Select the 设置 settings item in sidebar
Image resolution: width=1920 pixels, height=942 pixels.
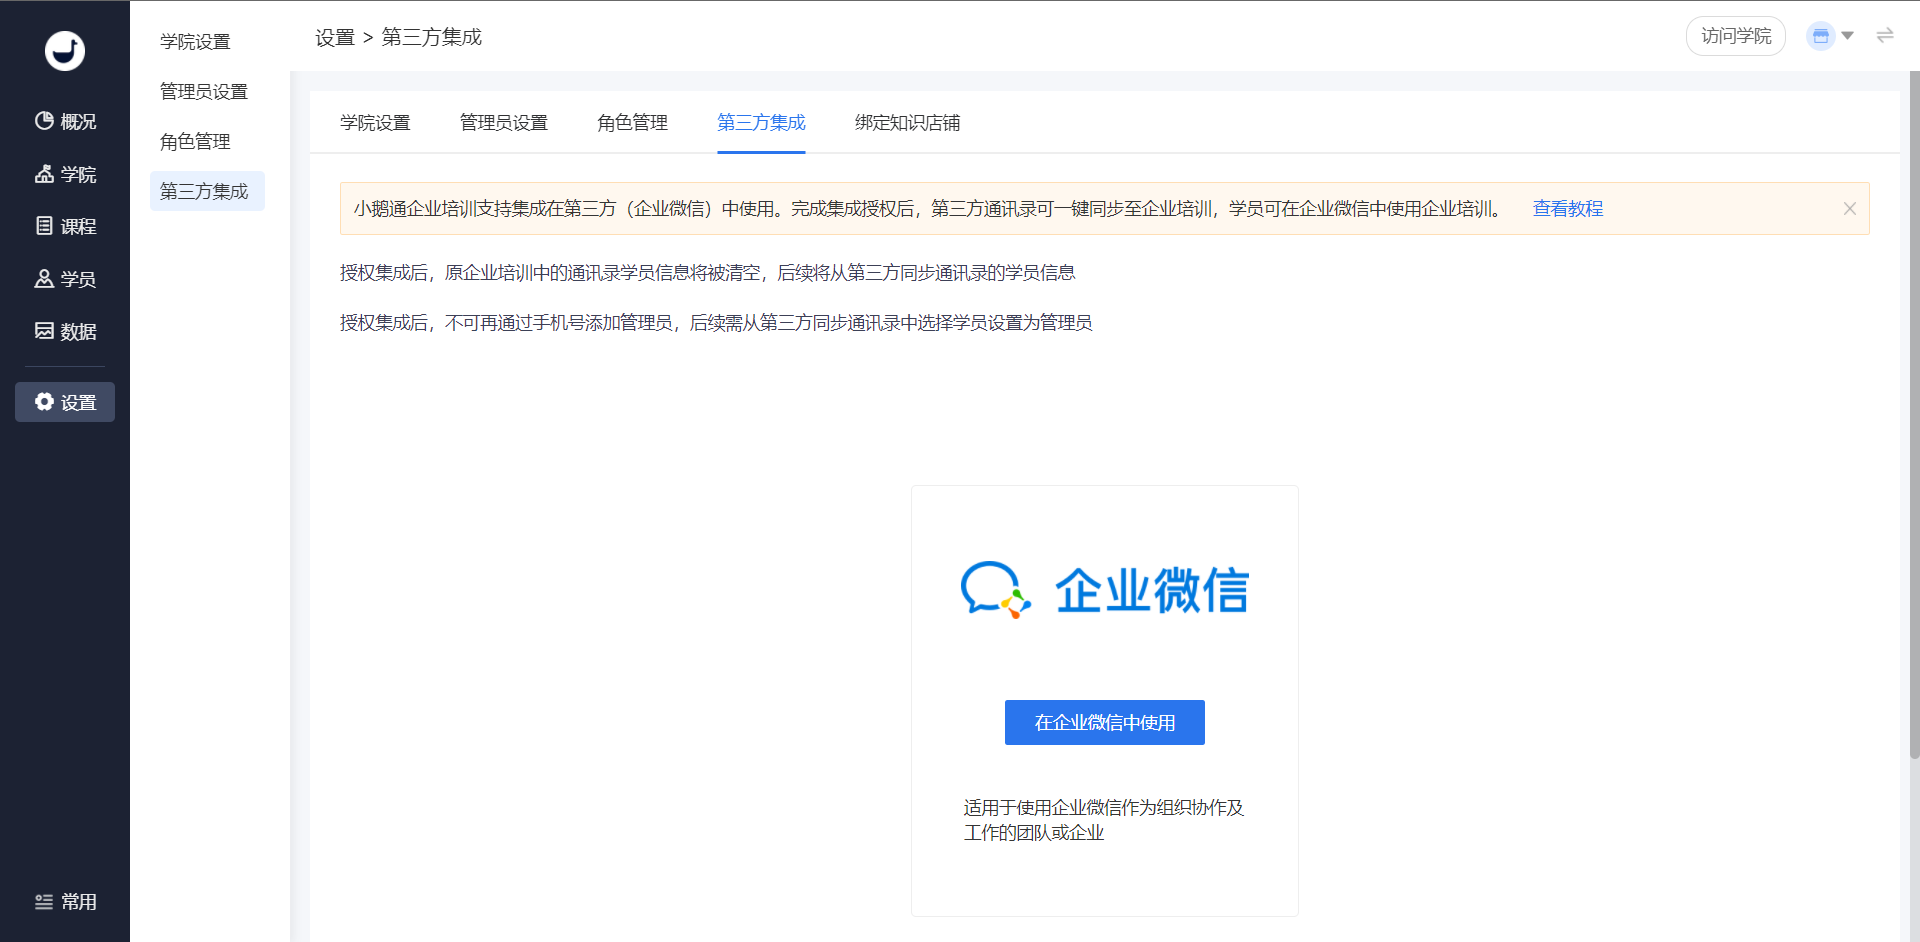click(x=65, y=402)
